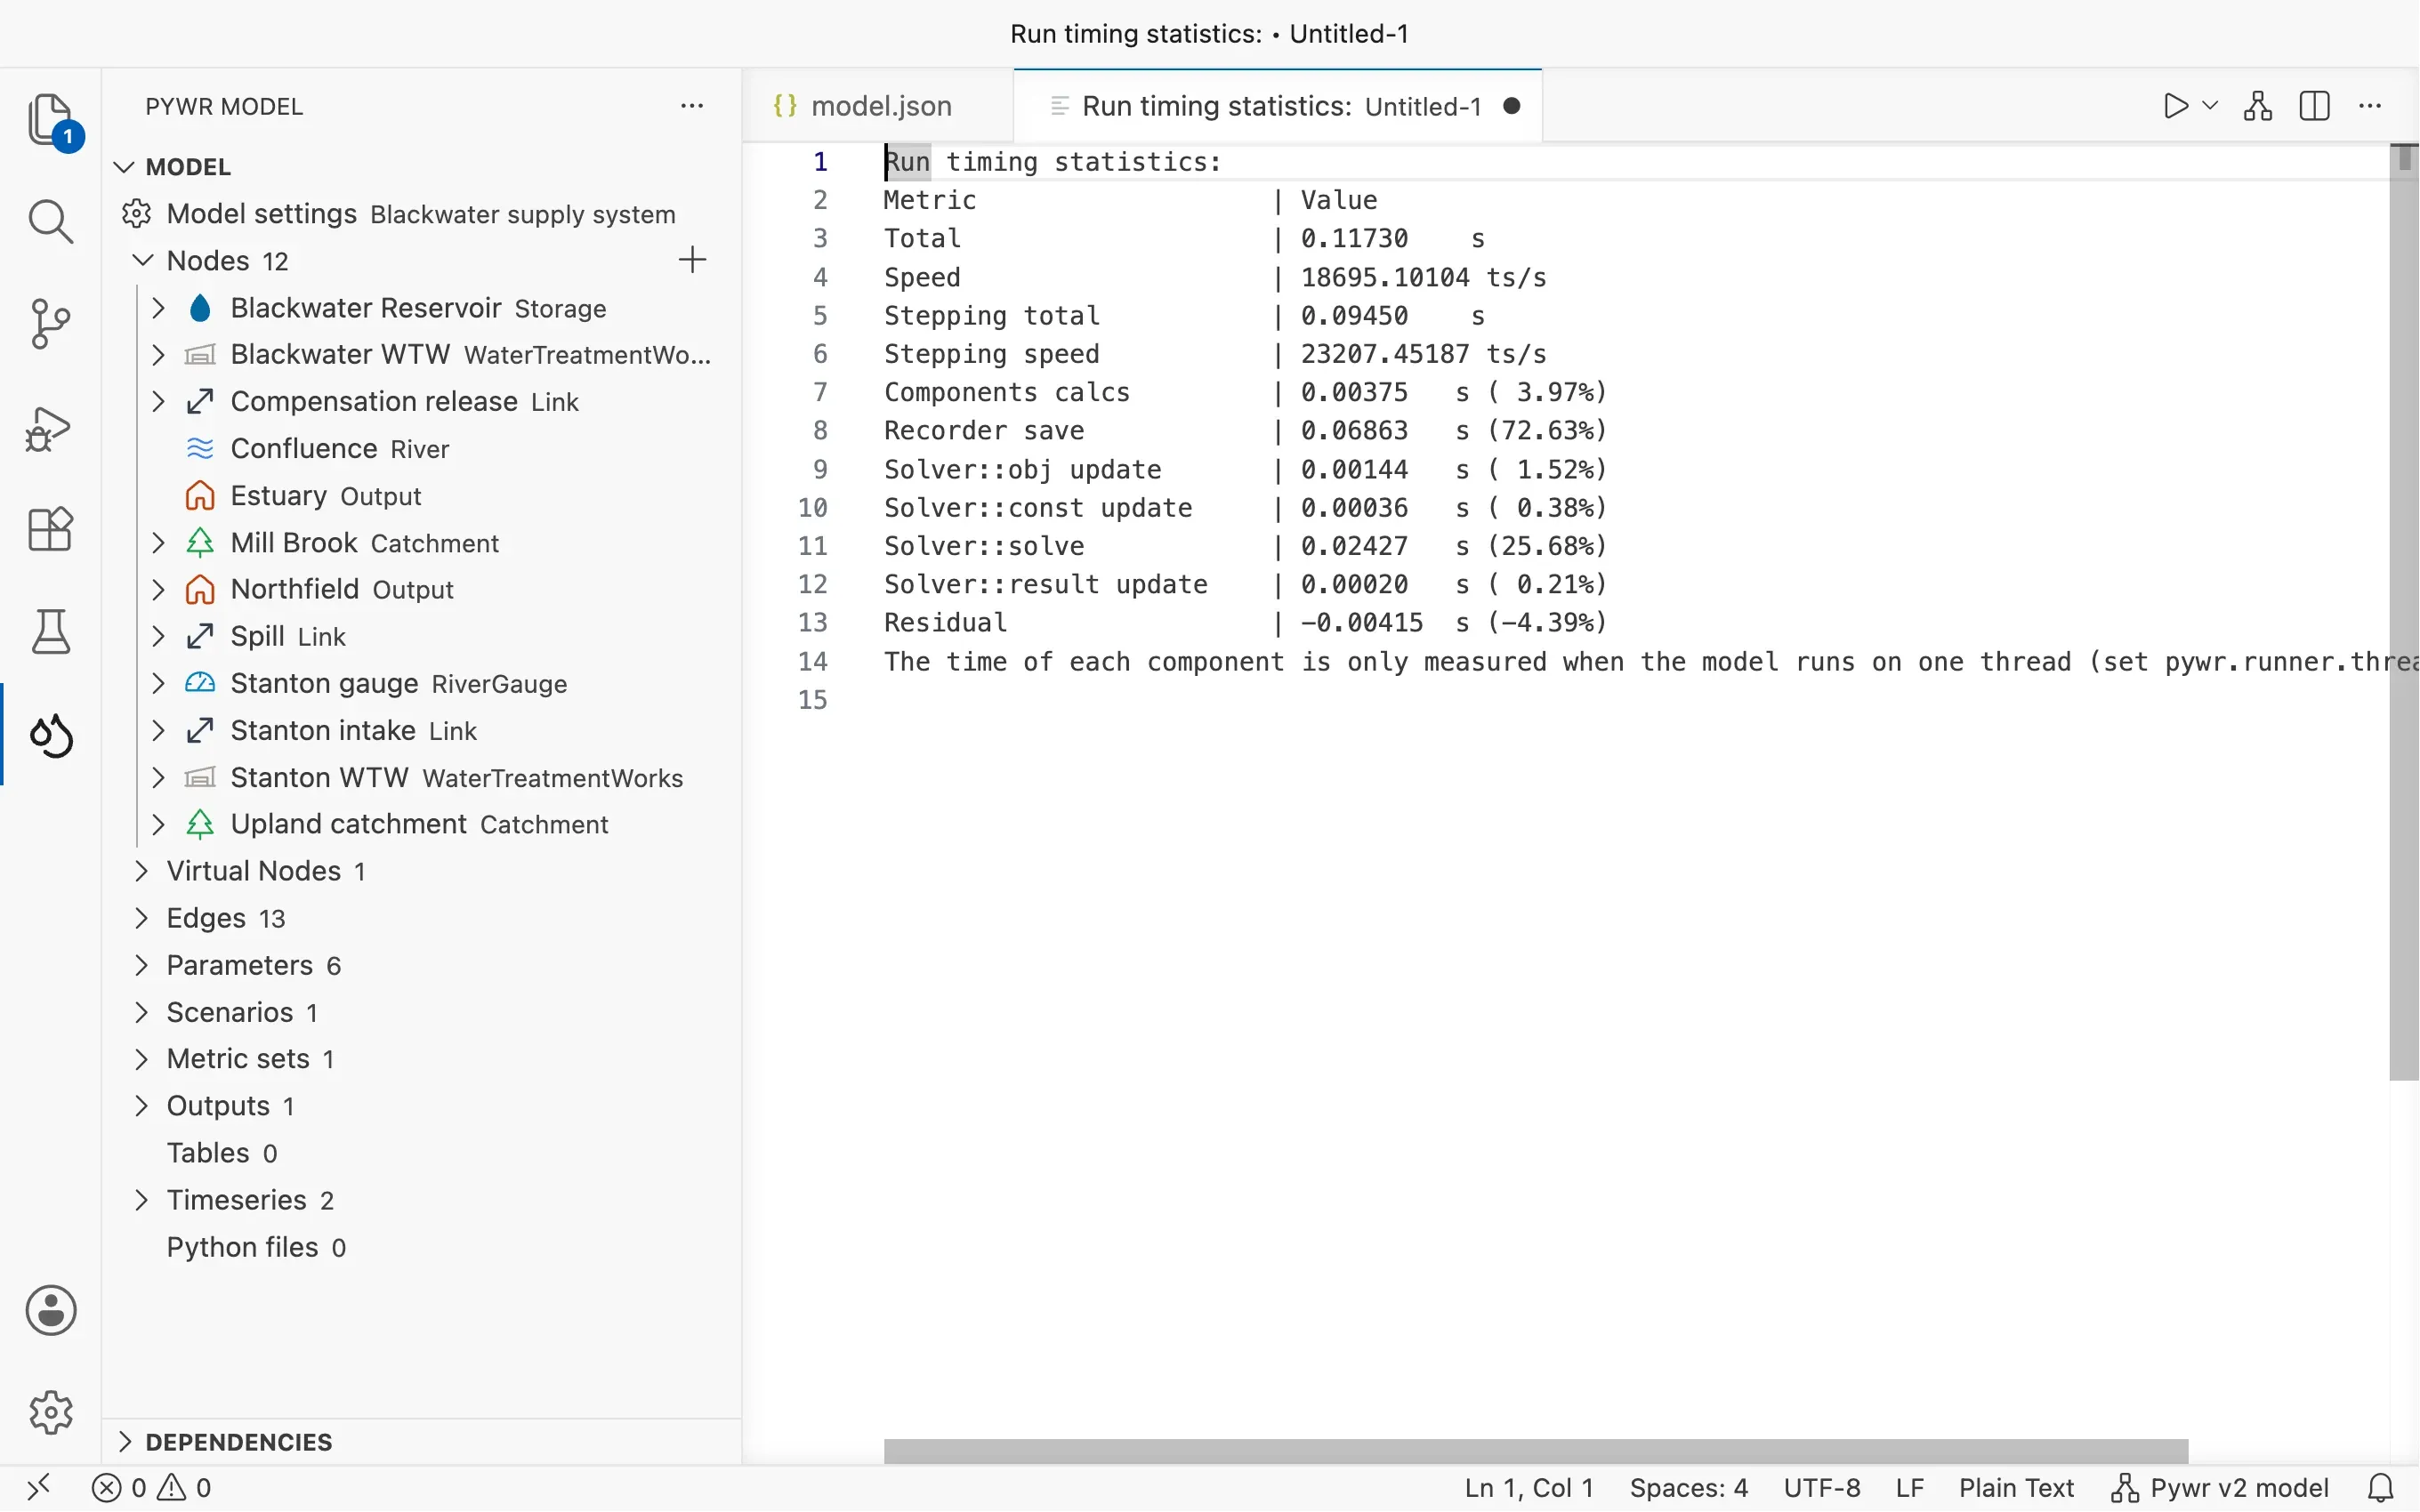This screenshot has width=2420, height=1512.
Task: Collapse the MODEL section
Action: pyautogui.click(x=124, y=167)
